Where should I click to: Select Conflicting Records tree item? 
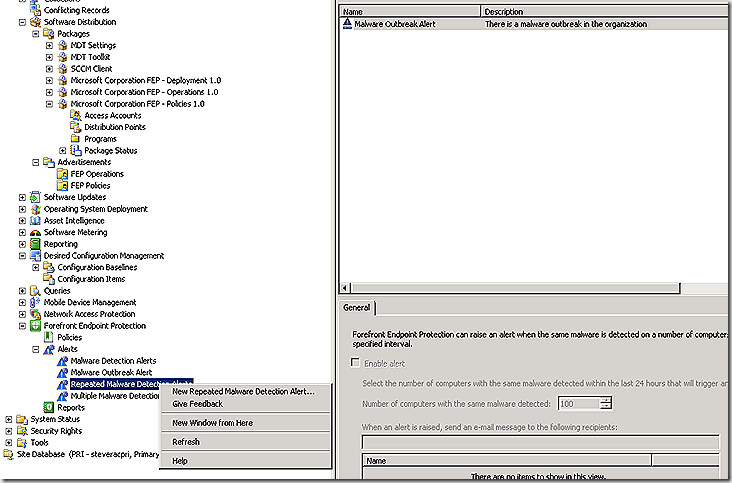pos(77,10)
